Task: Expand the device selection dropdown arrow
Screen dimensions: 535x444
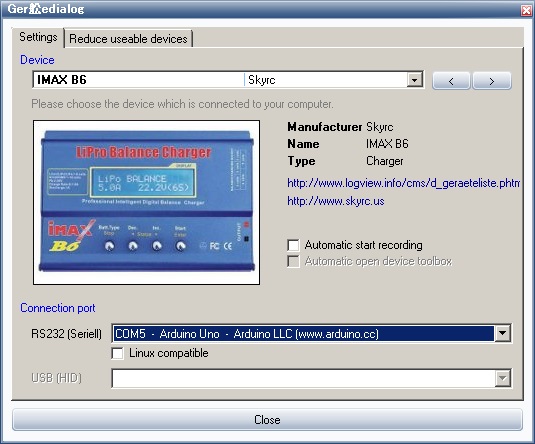Action: pos(415,80)
